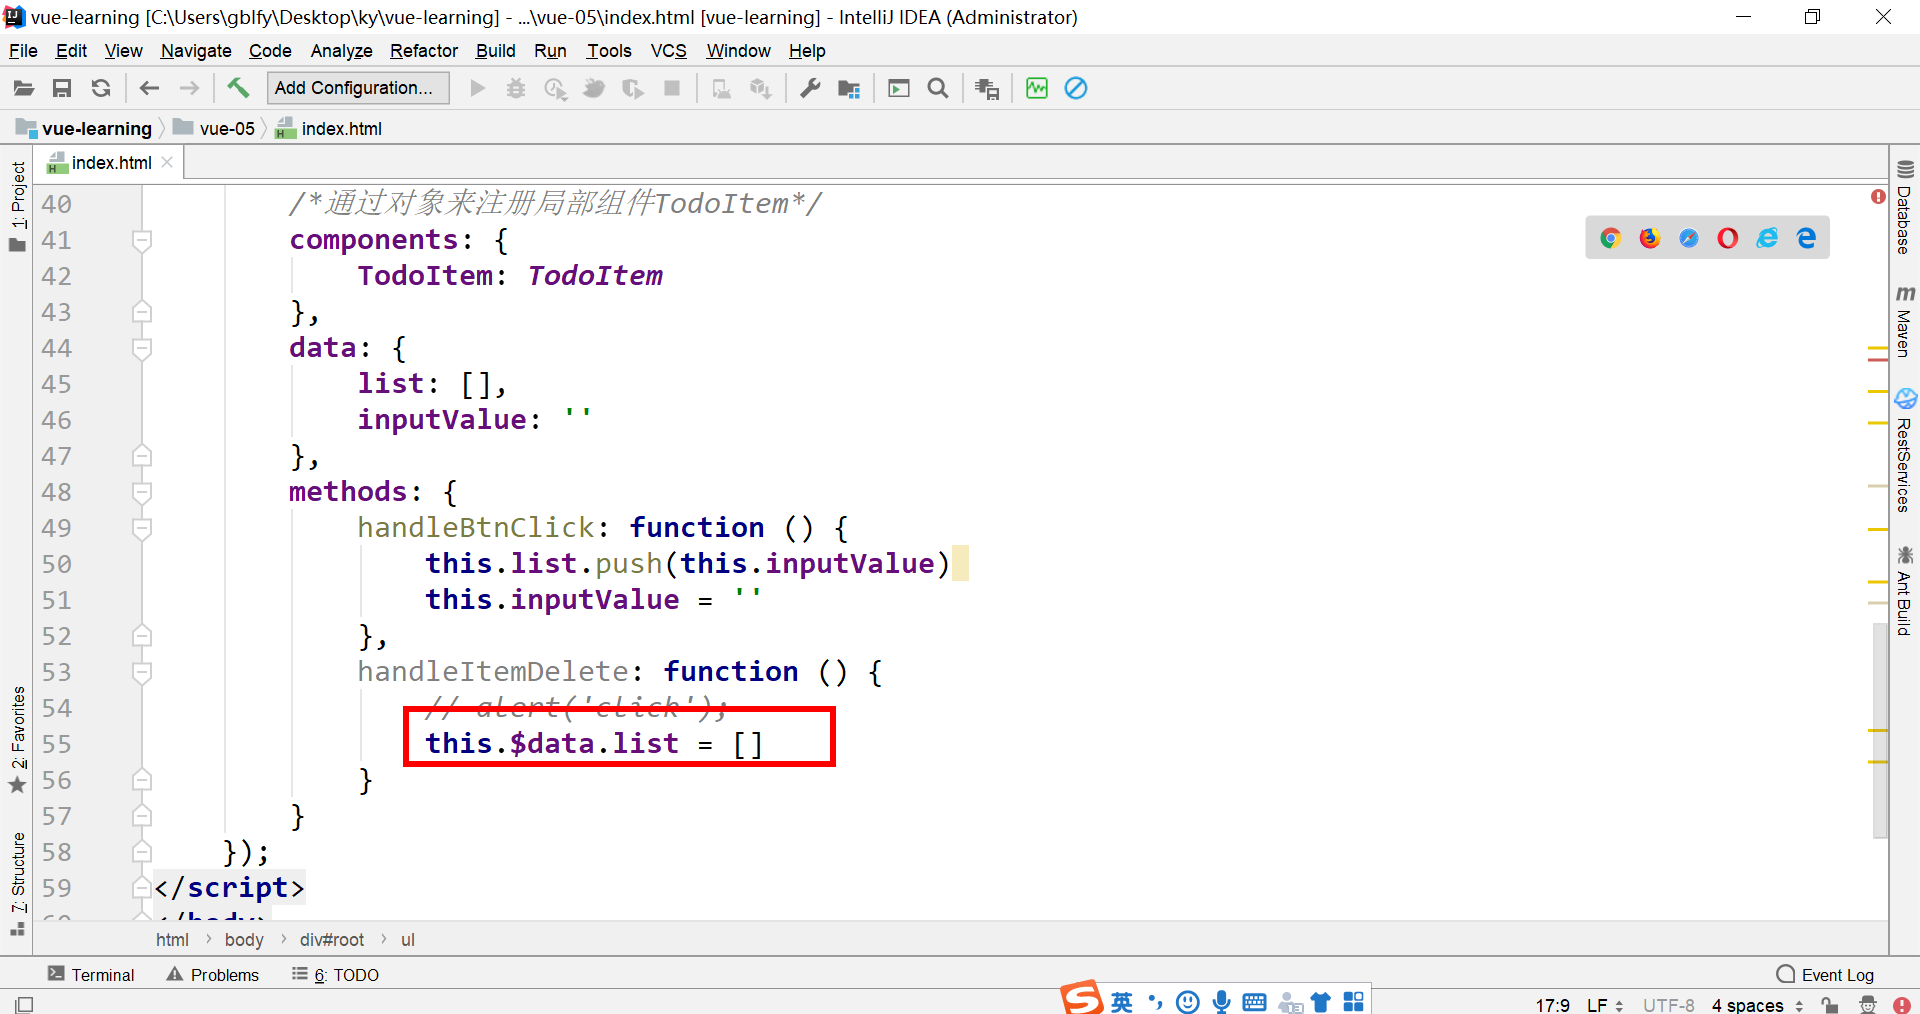Open the LF line separator dropdown
Image resolution: width=1920 pixels, height=1014 pixels.
click(x=1605, y=1005)
